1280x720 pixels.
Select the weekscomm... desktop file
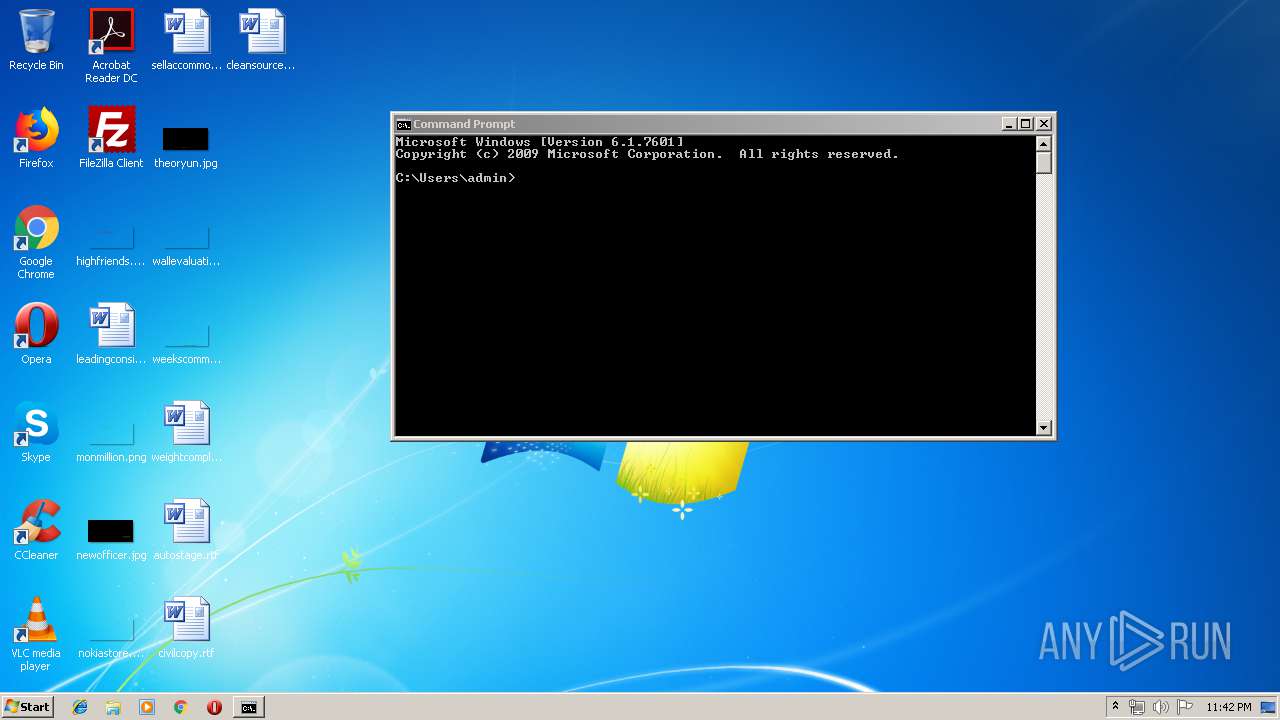click(x=186, y=344)
